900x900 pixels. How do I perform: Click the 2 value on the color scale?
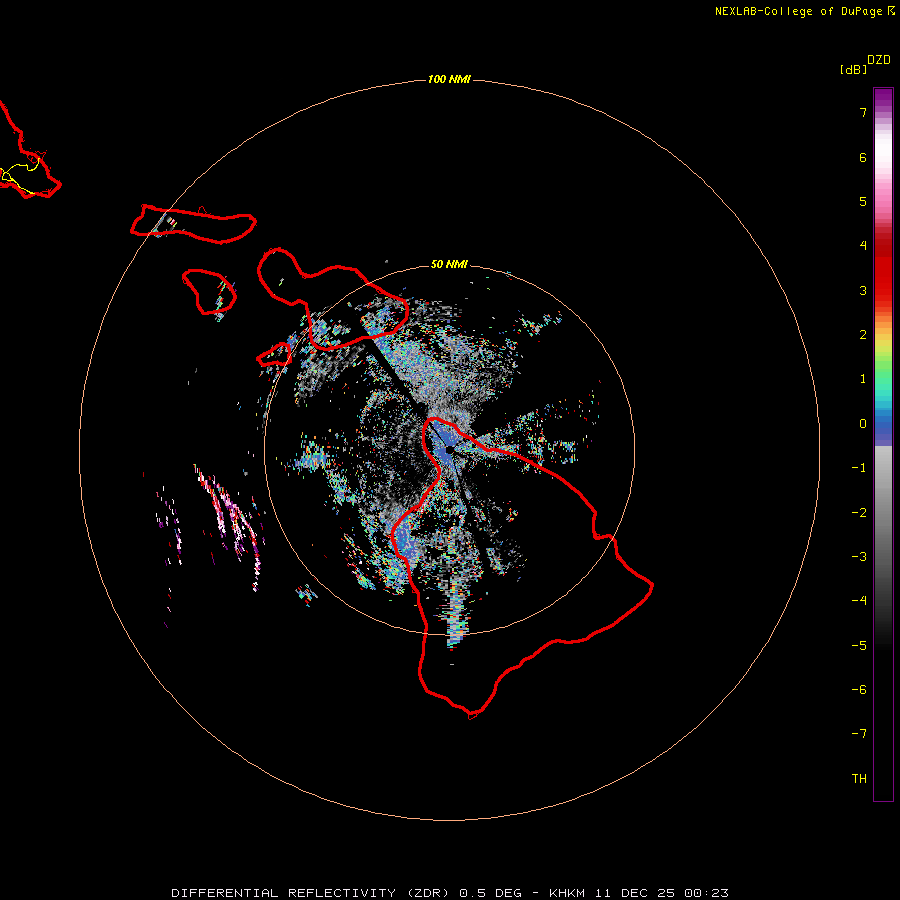click(x=863, y=335)
